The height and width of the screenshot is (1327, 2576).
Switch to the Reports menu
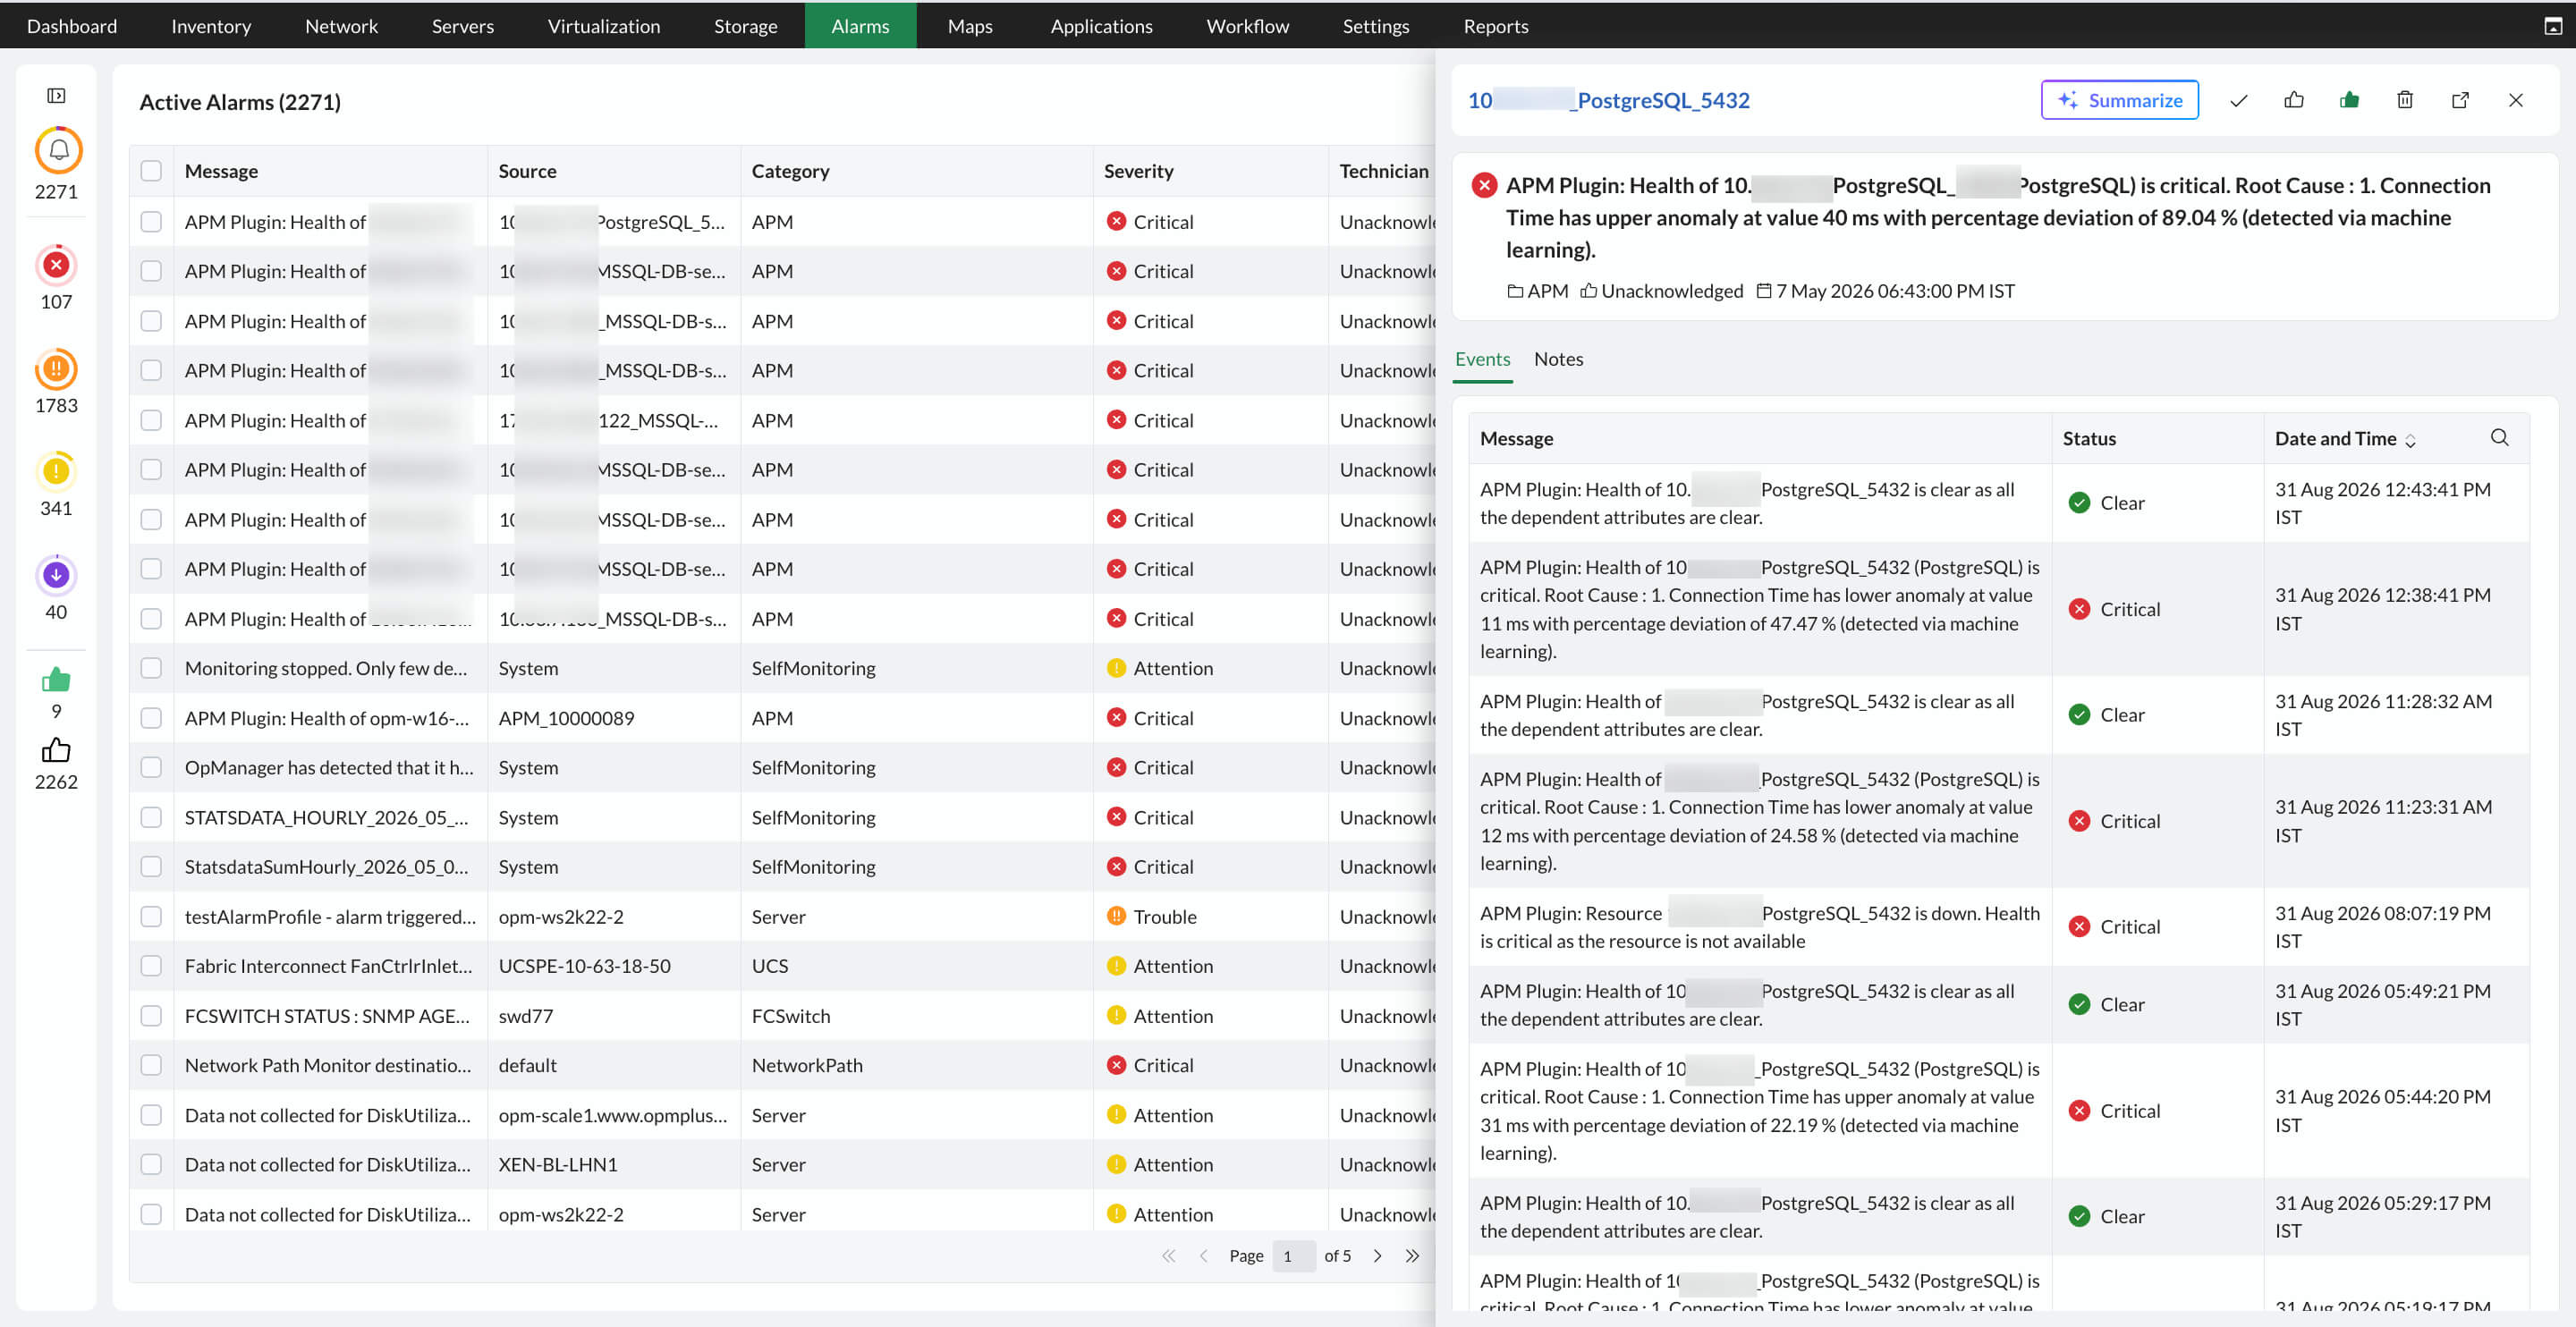point(1496,26)
